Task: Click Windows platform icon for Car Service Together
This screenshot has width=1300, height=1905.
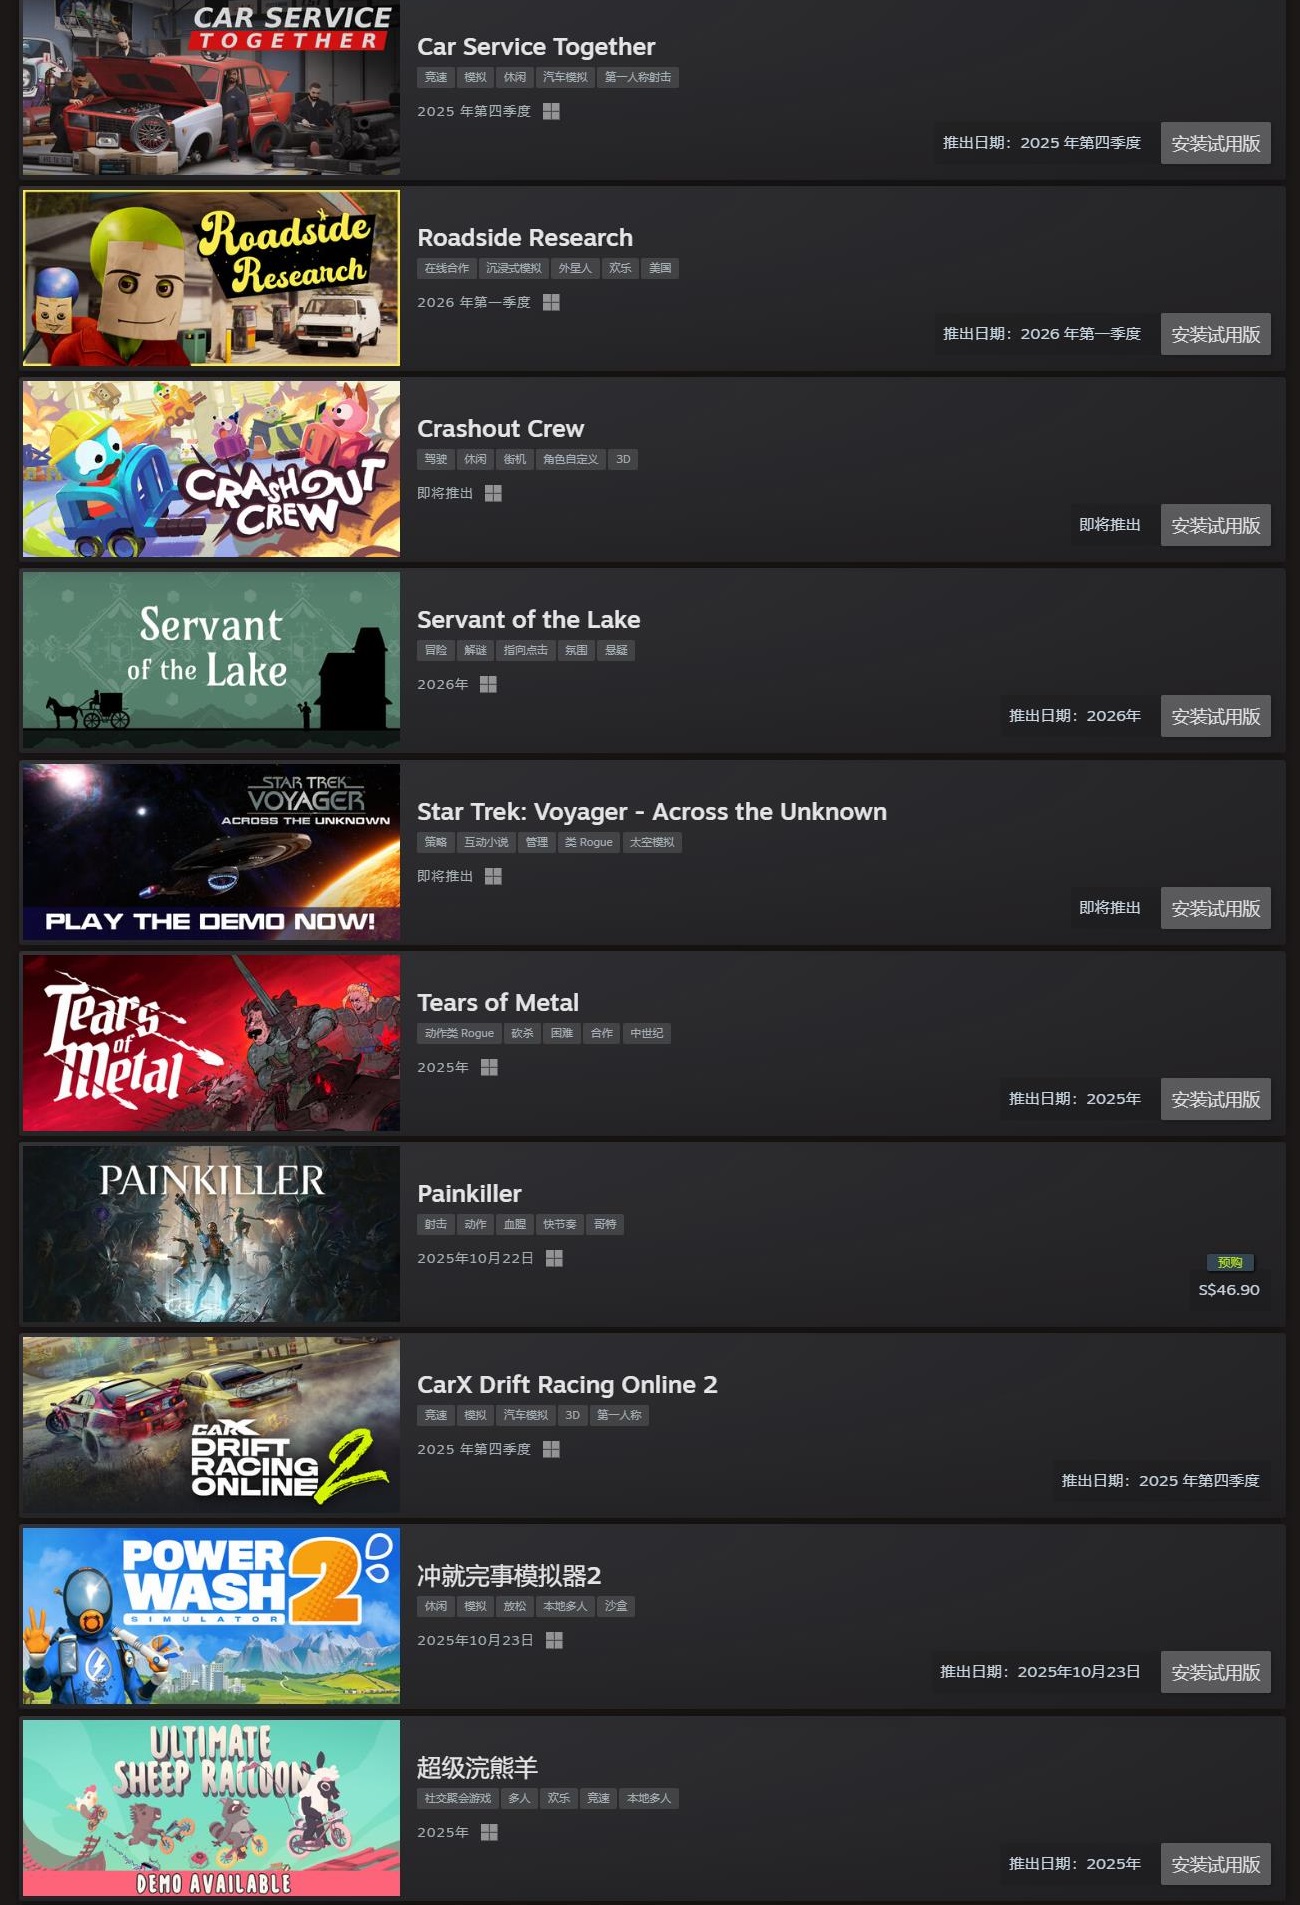Action: pos(551,111)
